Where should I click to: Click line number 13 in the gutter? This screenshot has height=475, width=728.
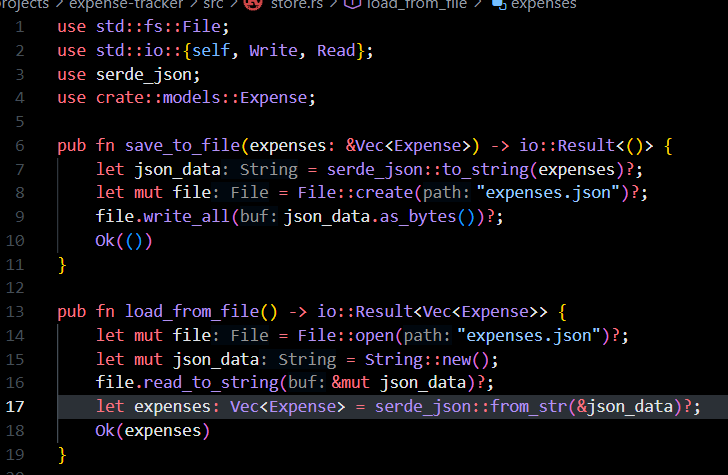[15, 312]
